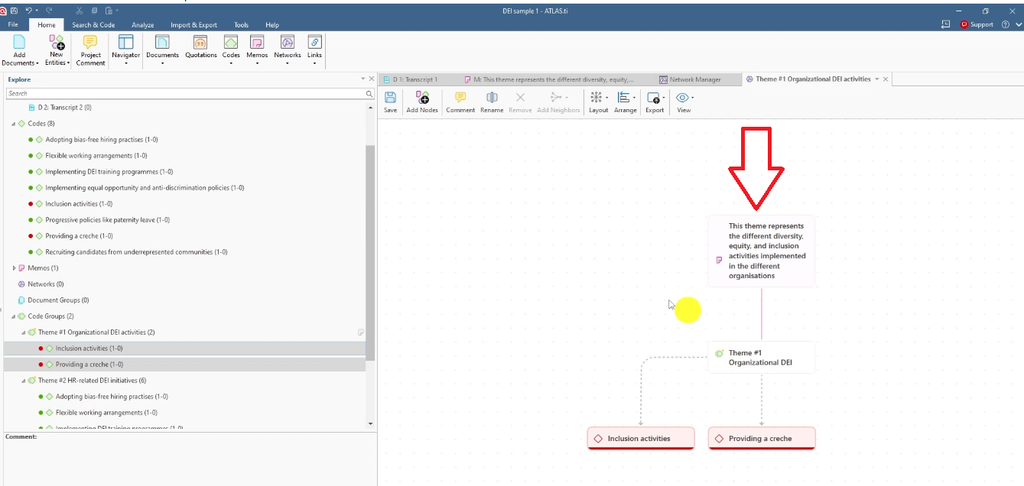The image size is (1024, 486).
Task: Click the cut scissors icon in title bar
Action: coord(78,10)
